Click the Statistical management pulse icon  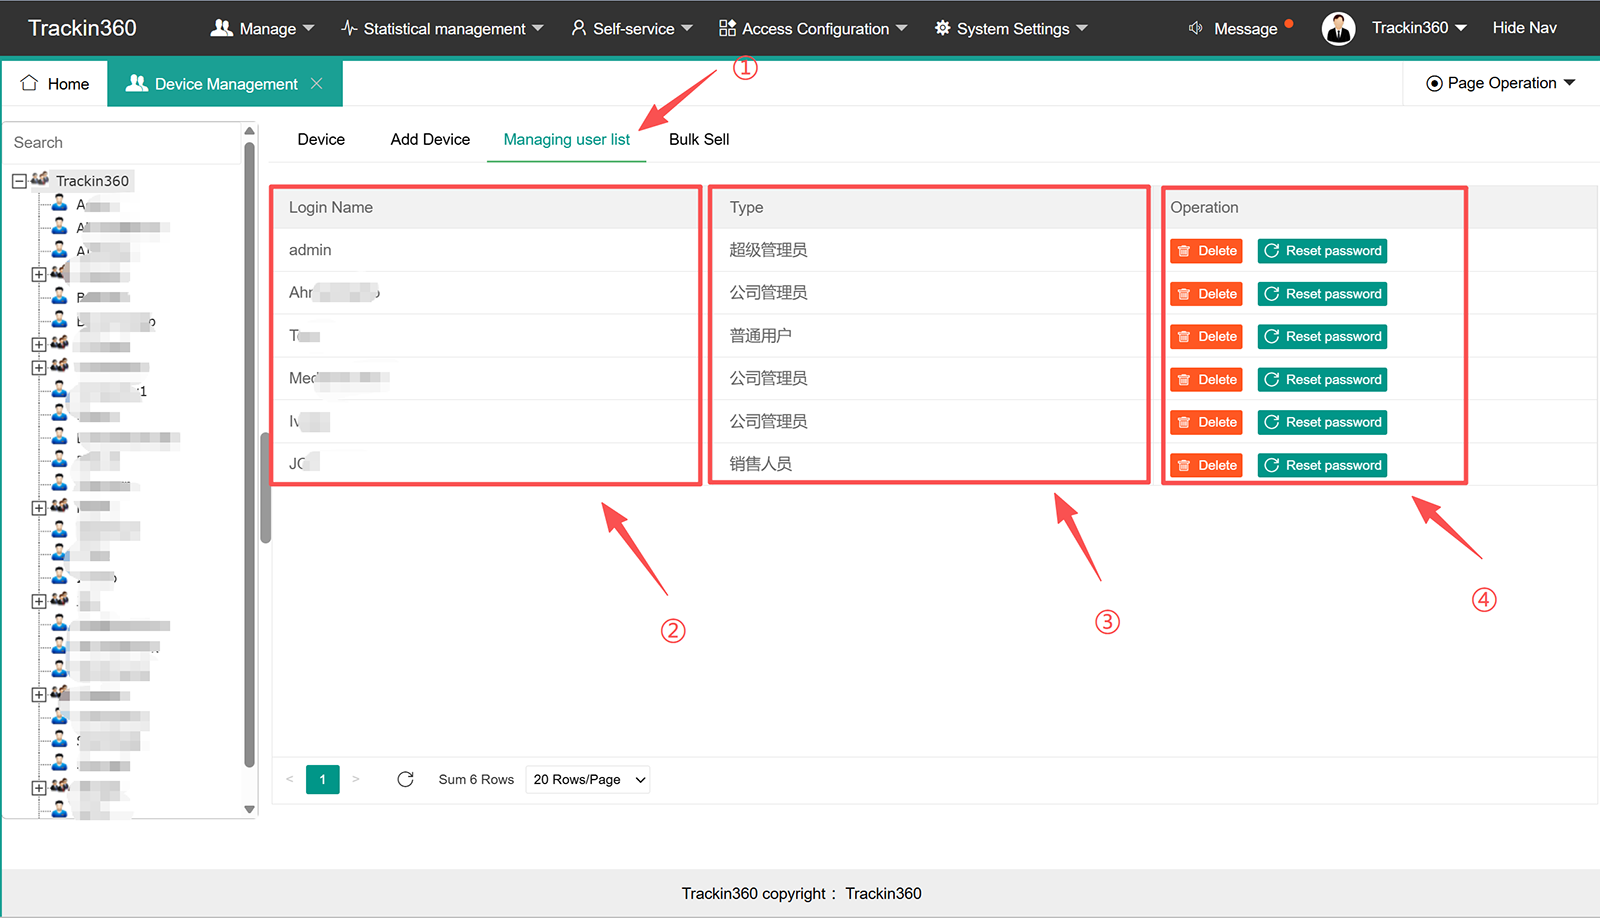point(349,28)
